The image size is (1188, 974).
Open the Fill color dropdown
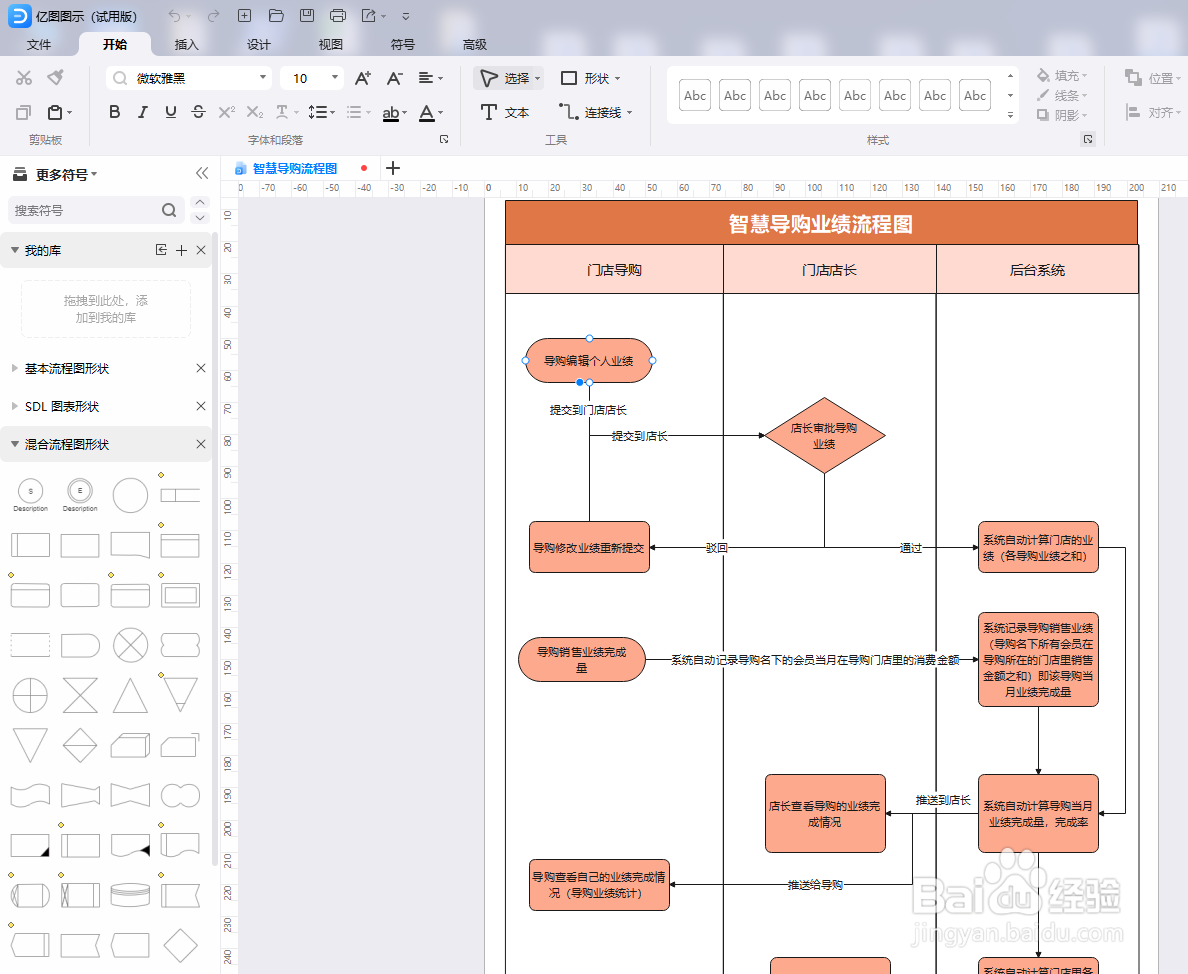1062,75
